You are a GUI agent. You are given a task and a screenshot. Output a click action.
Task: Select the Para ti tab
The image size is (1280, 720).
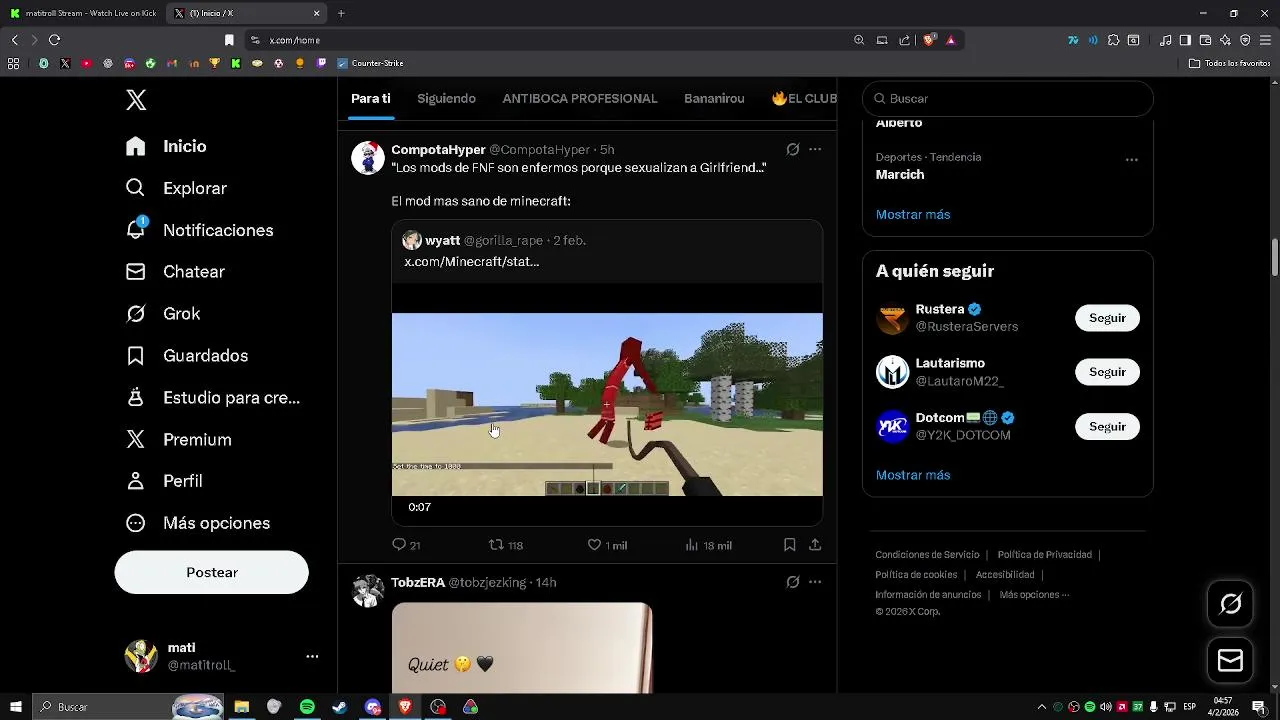[x=370, y=99]
